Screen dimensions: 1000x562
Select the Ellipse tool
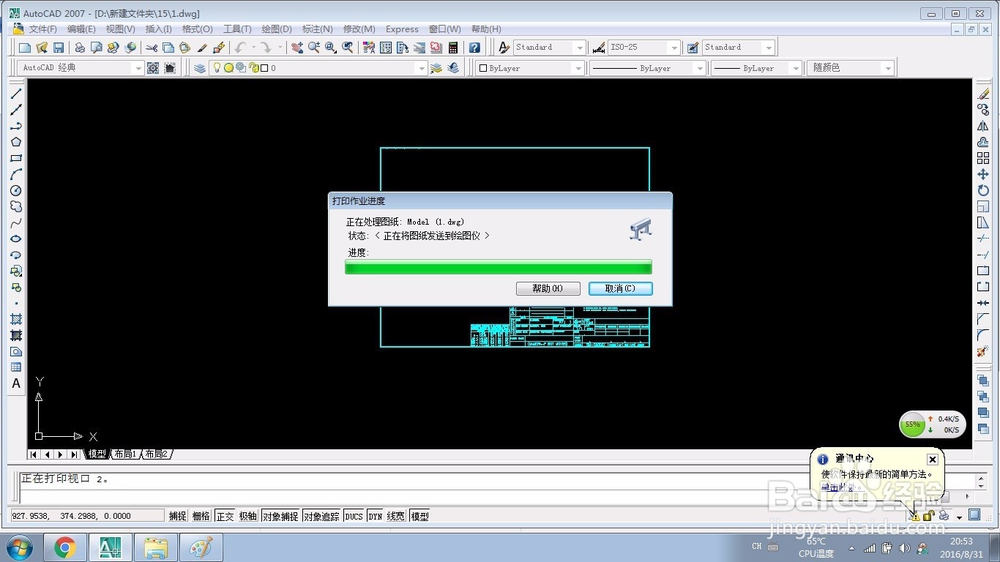pos(17,239)
